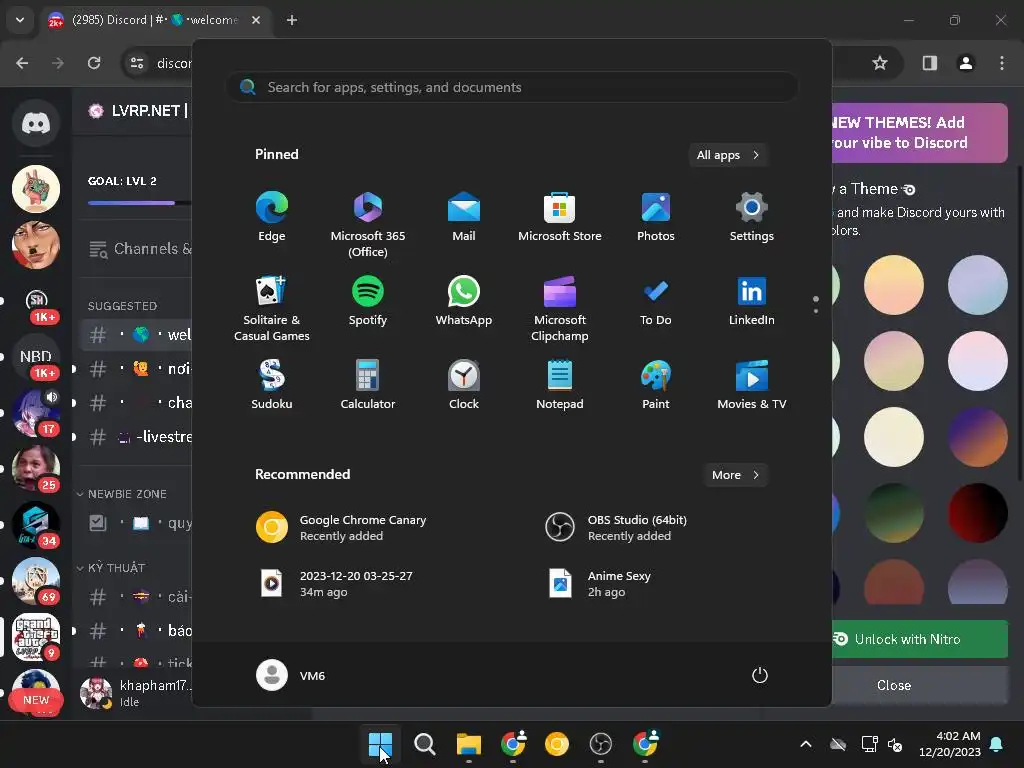
Task: Launch Sudoku game
Action: point(272,385)
